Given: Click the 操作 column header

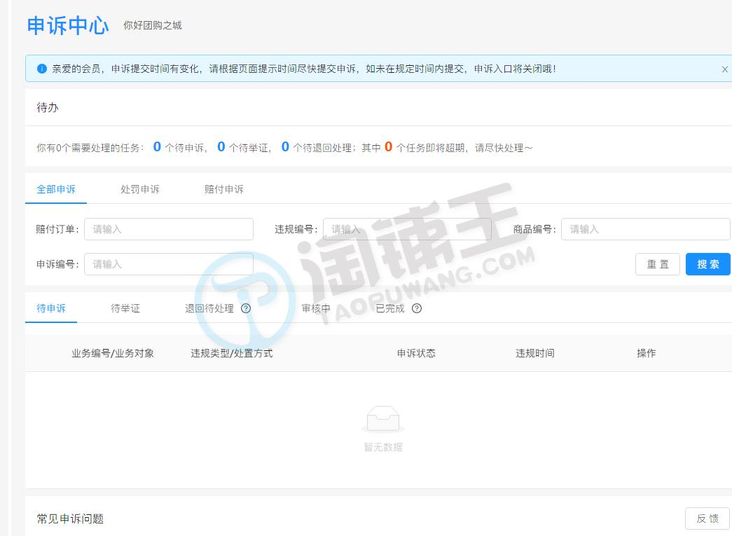Looking at the screenshot, I should click(x=646, y=353).
